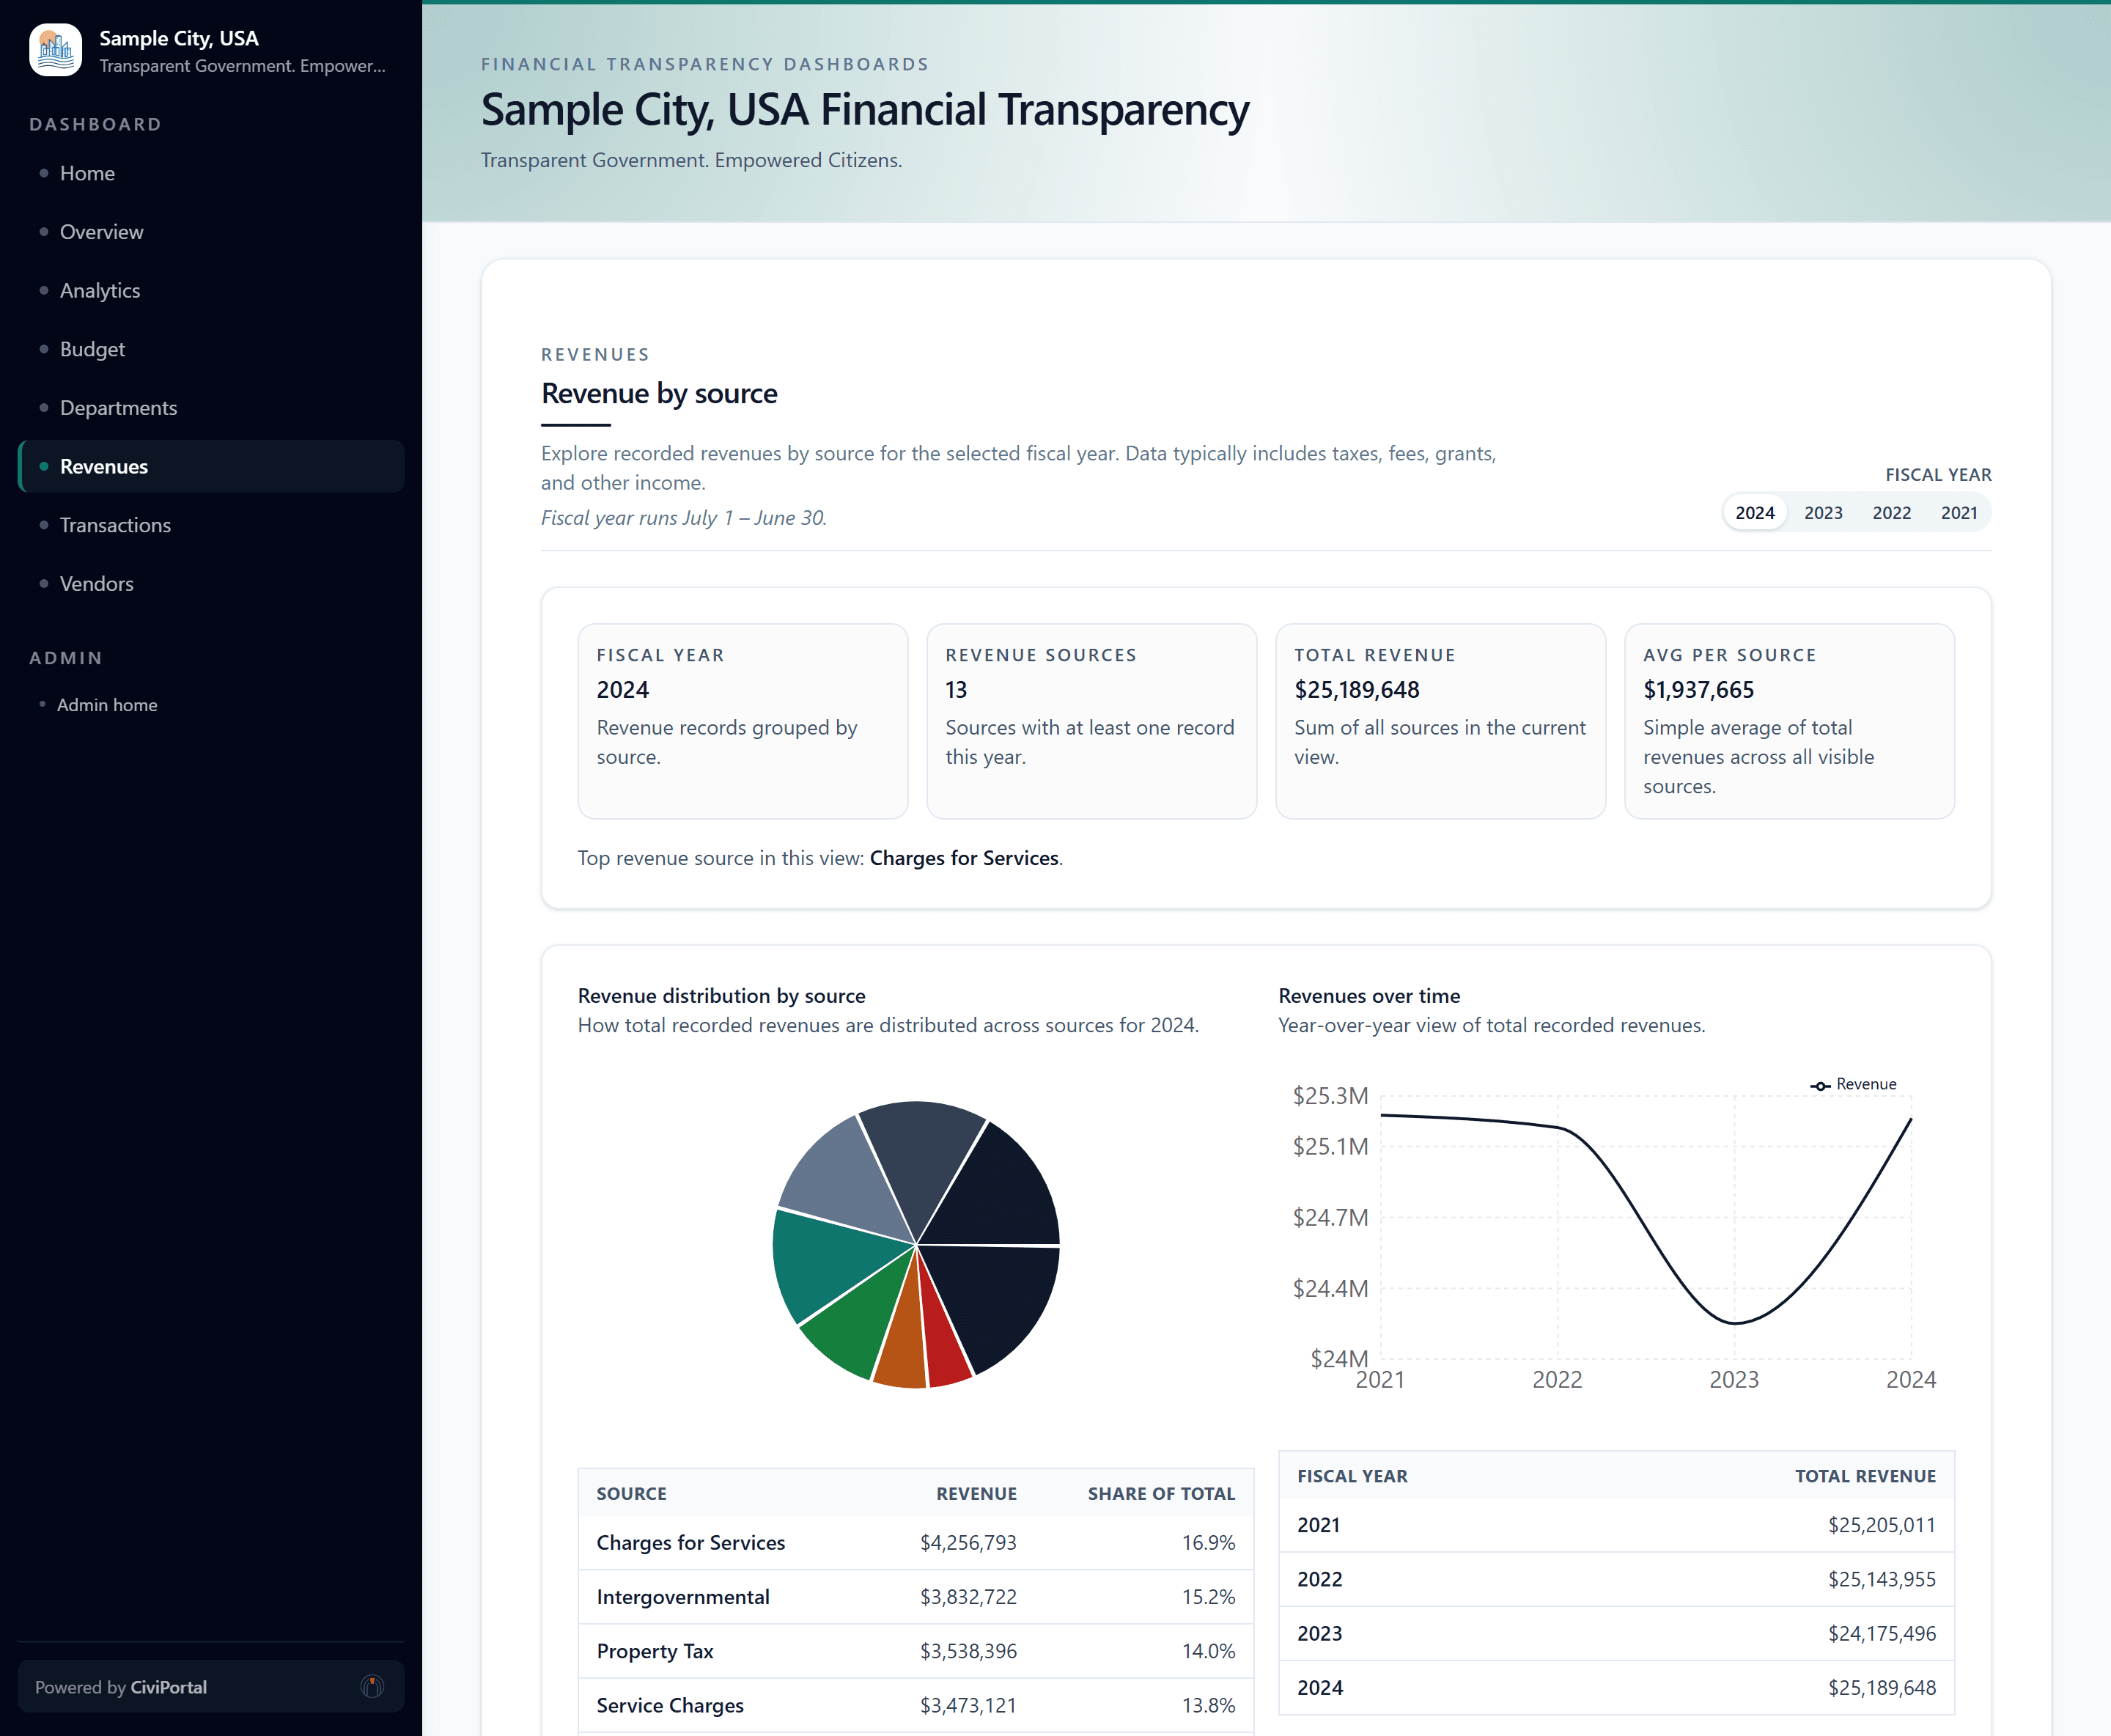2111x1736 pixels.
Task: Click the bullet icon beside Transactions
Action: point(43,525)
